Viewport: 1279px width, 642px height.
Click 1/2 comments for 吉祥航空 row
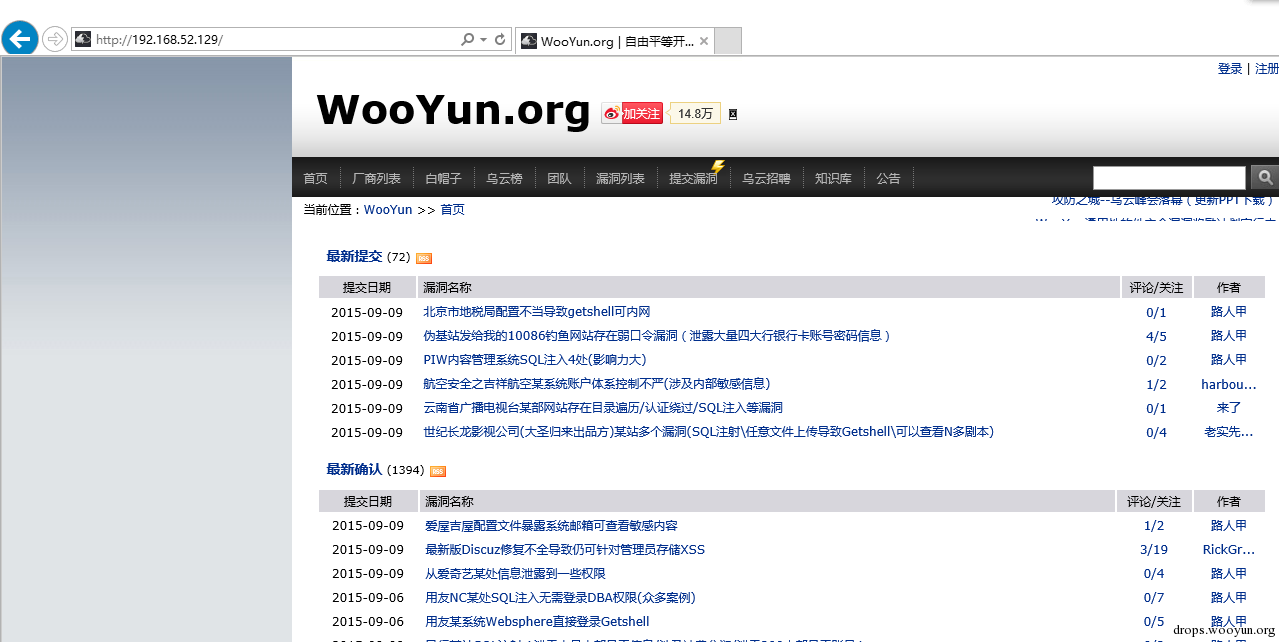click(x=1156, y=384)
